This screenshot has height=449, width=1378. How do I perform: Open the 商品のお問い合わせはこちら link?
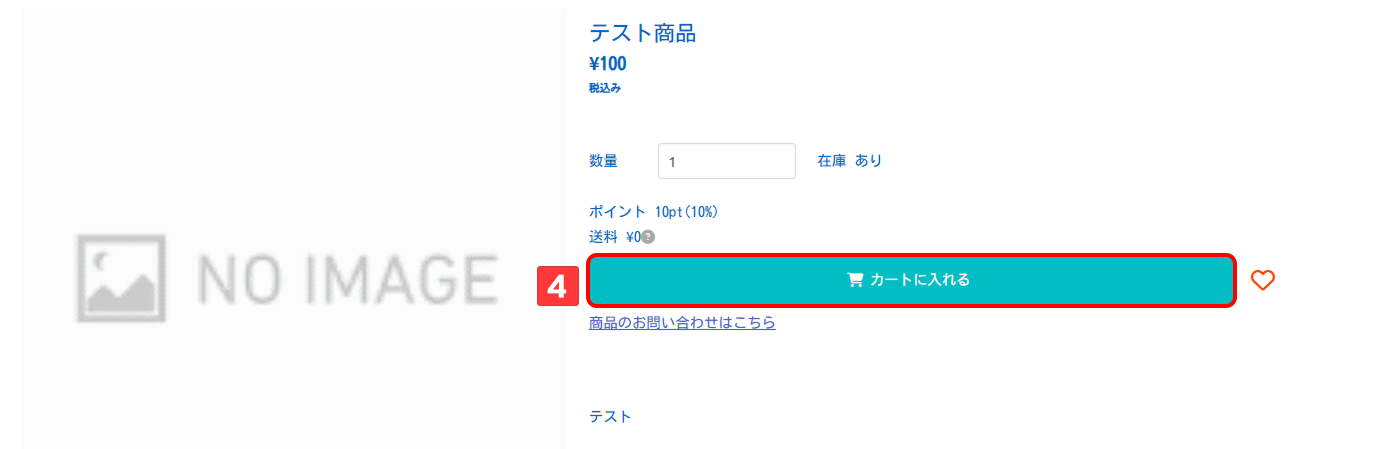coord(682,323)
